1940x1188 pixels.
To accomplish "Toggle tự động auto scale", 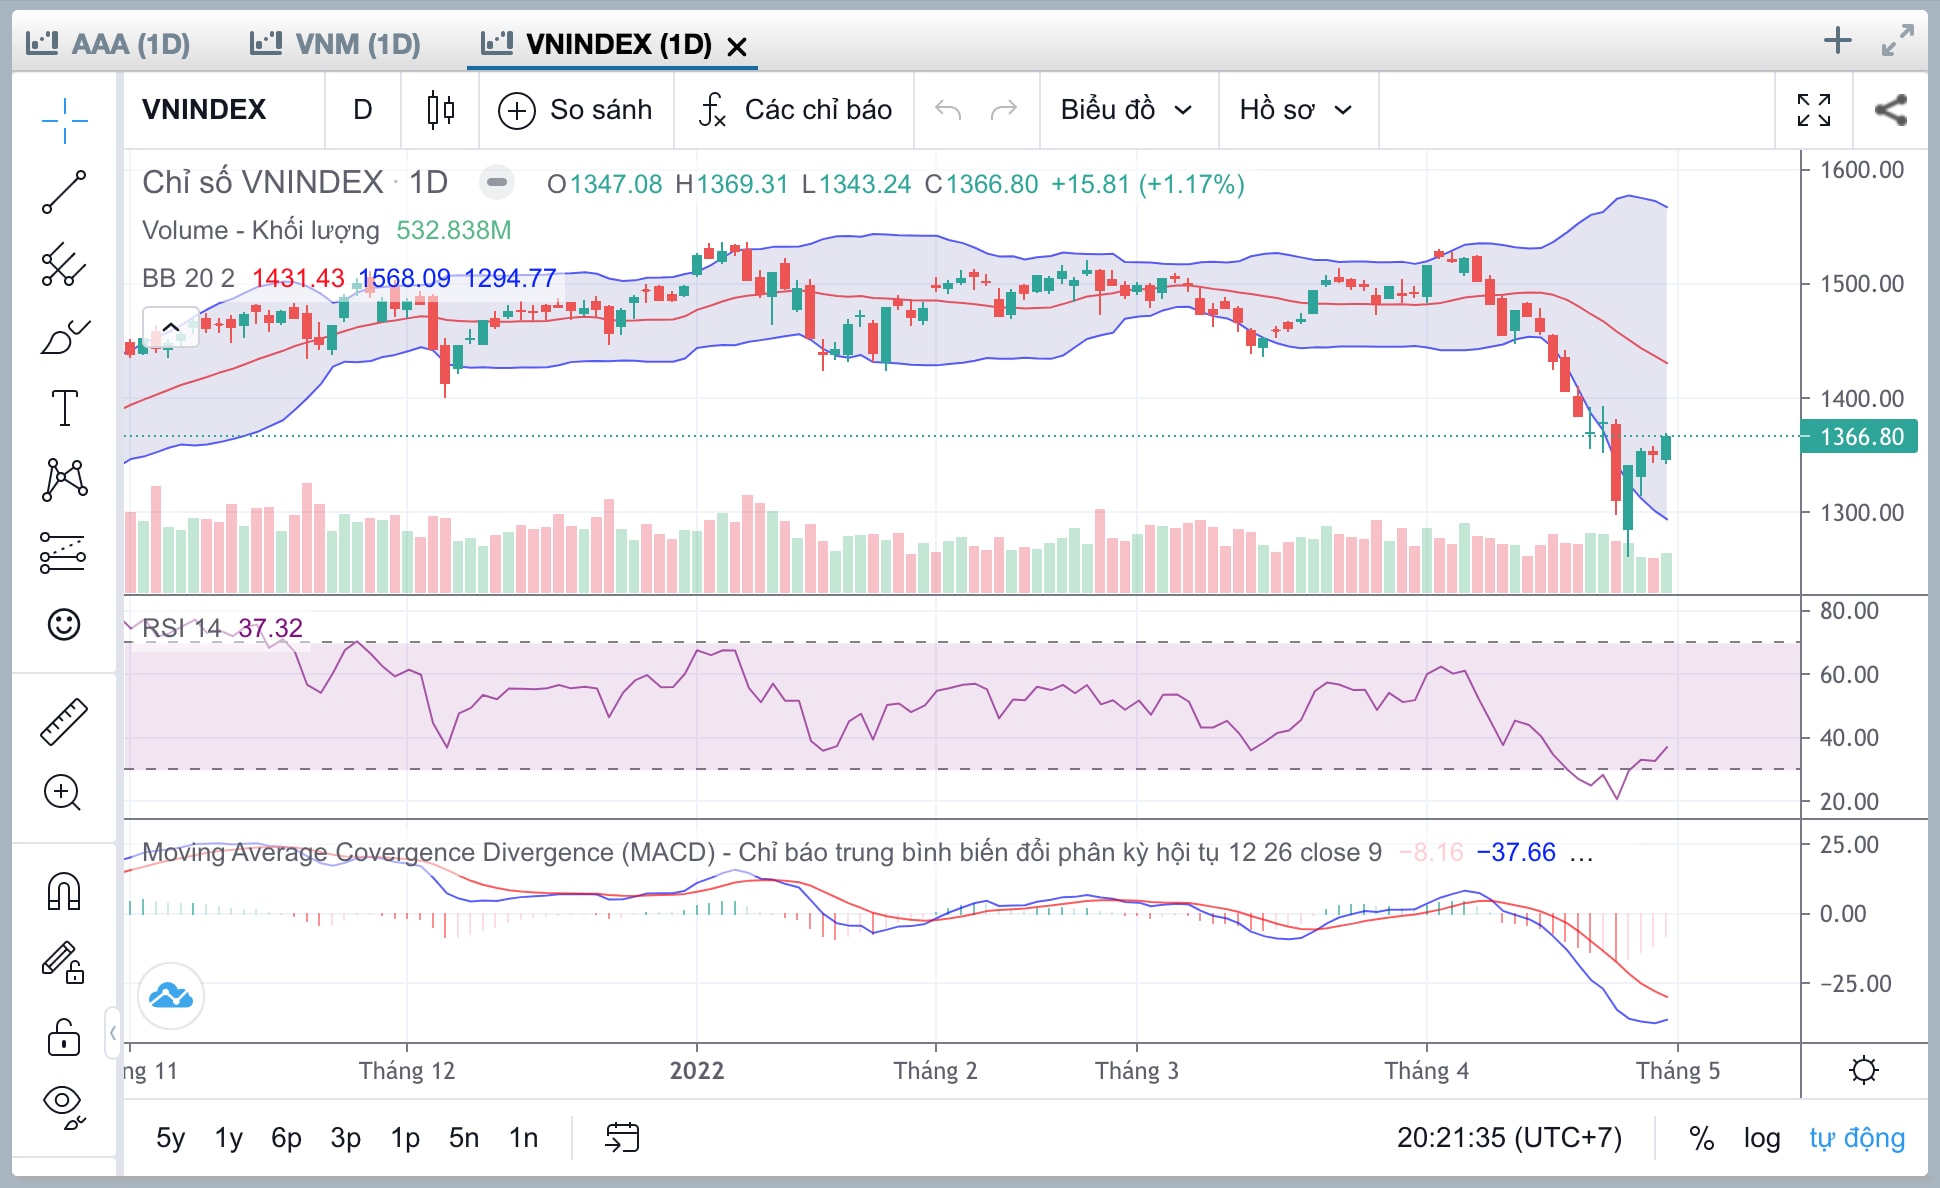I will (1857, 1138).
